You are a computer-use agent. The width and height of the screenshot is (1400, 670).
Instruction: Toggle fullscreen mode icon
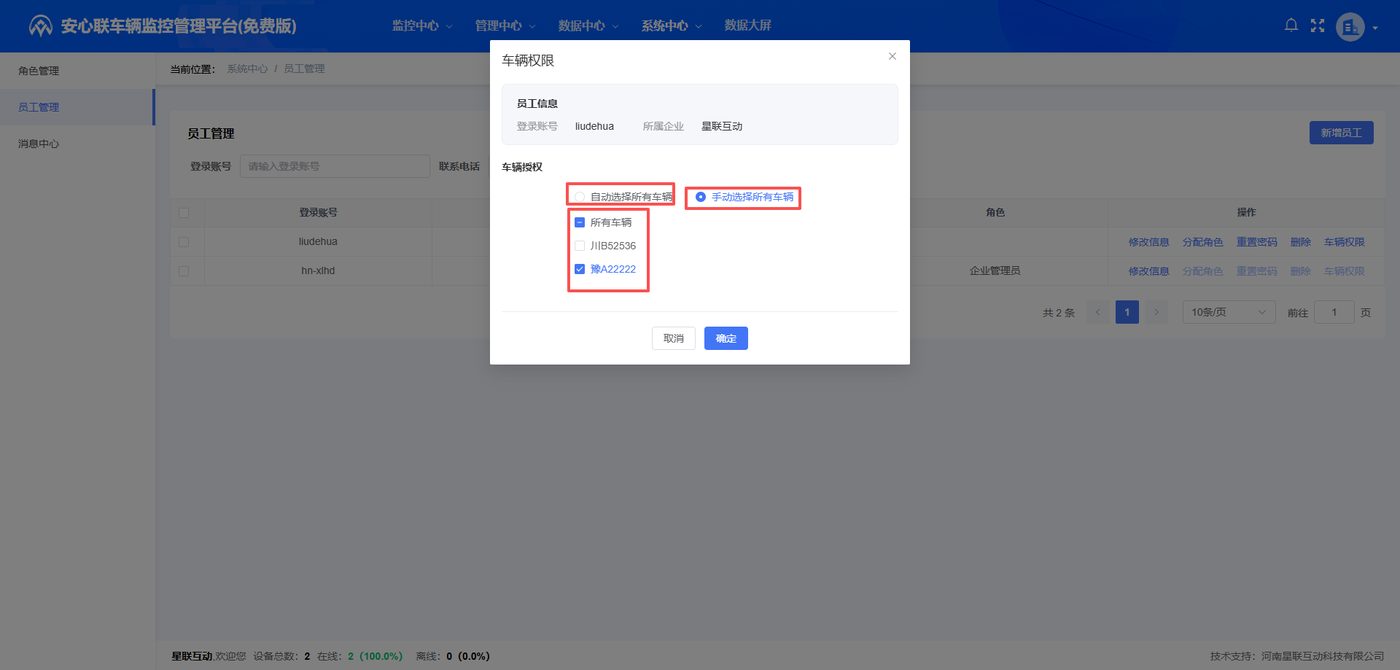click(x=1317, y=26)
